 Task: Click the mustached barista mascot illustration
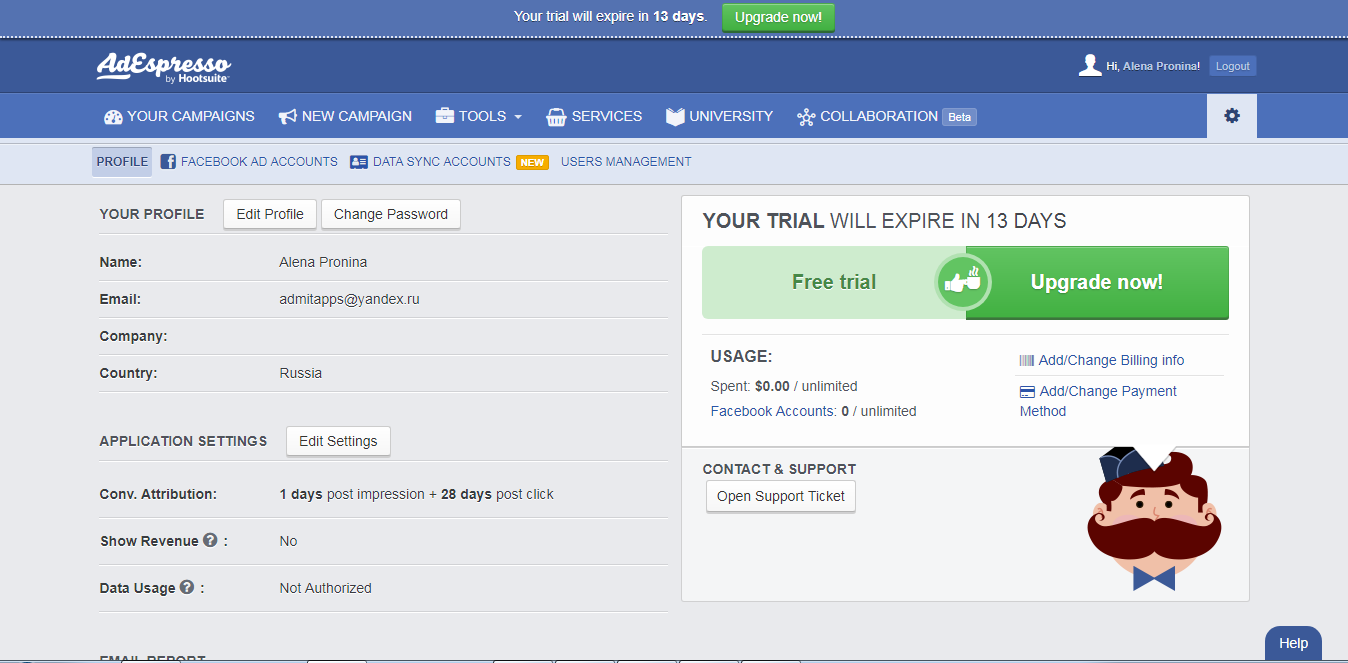click(x=1154, y=521)
